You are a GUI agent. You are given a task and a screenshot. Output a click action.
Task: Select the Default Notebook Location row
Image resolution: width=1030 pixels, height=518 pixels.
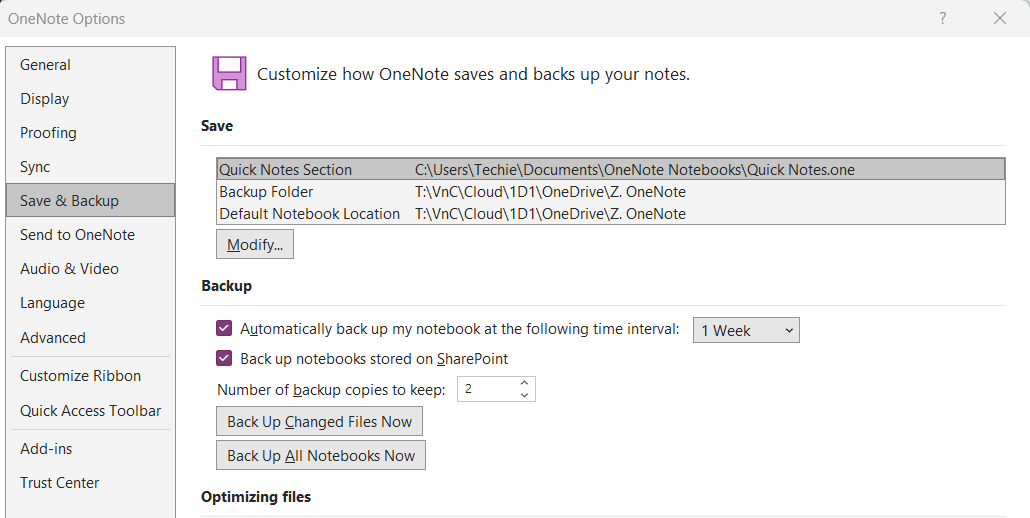click(x=611, y=213)
